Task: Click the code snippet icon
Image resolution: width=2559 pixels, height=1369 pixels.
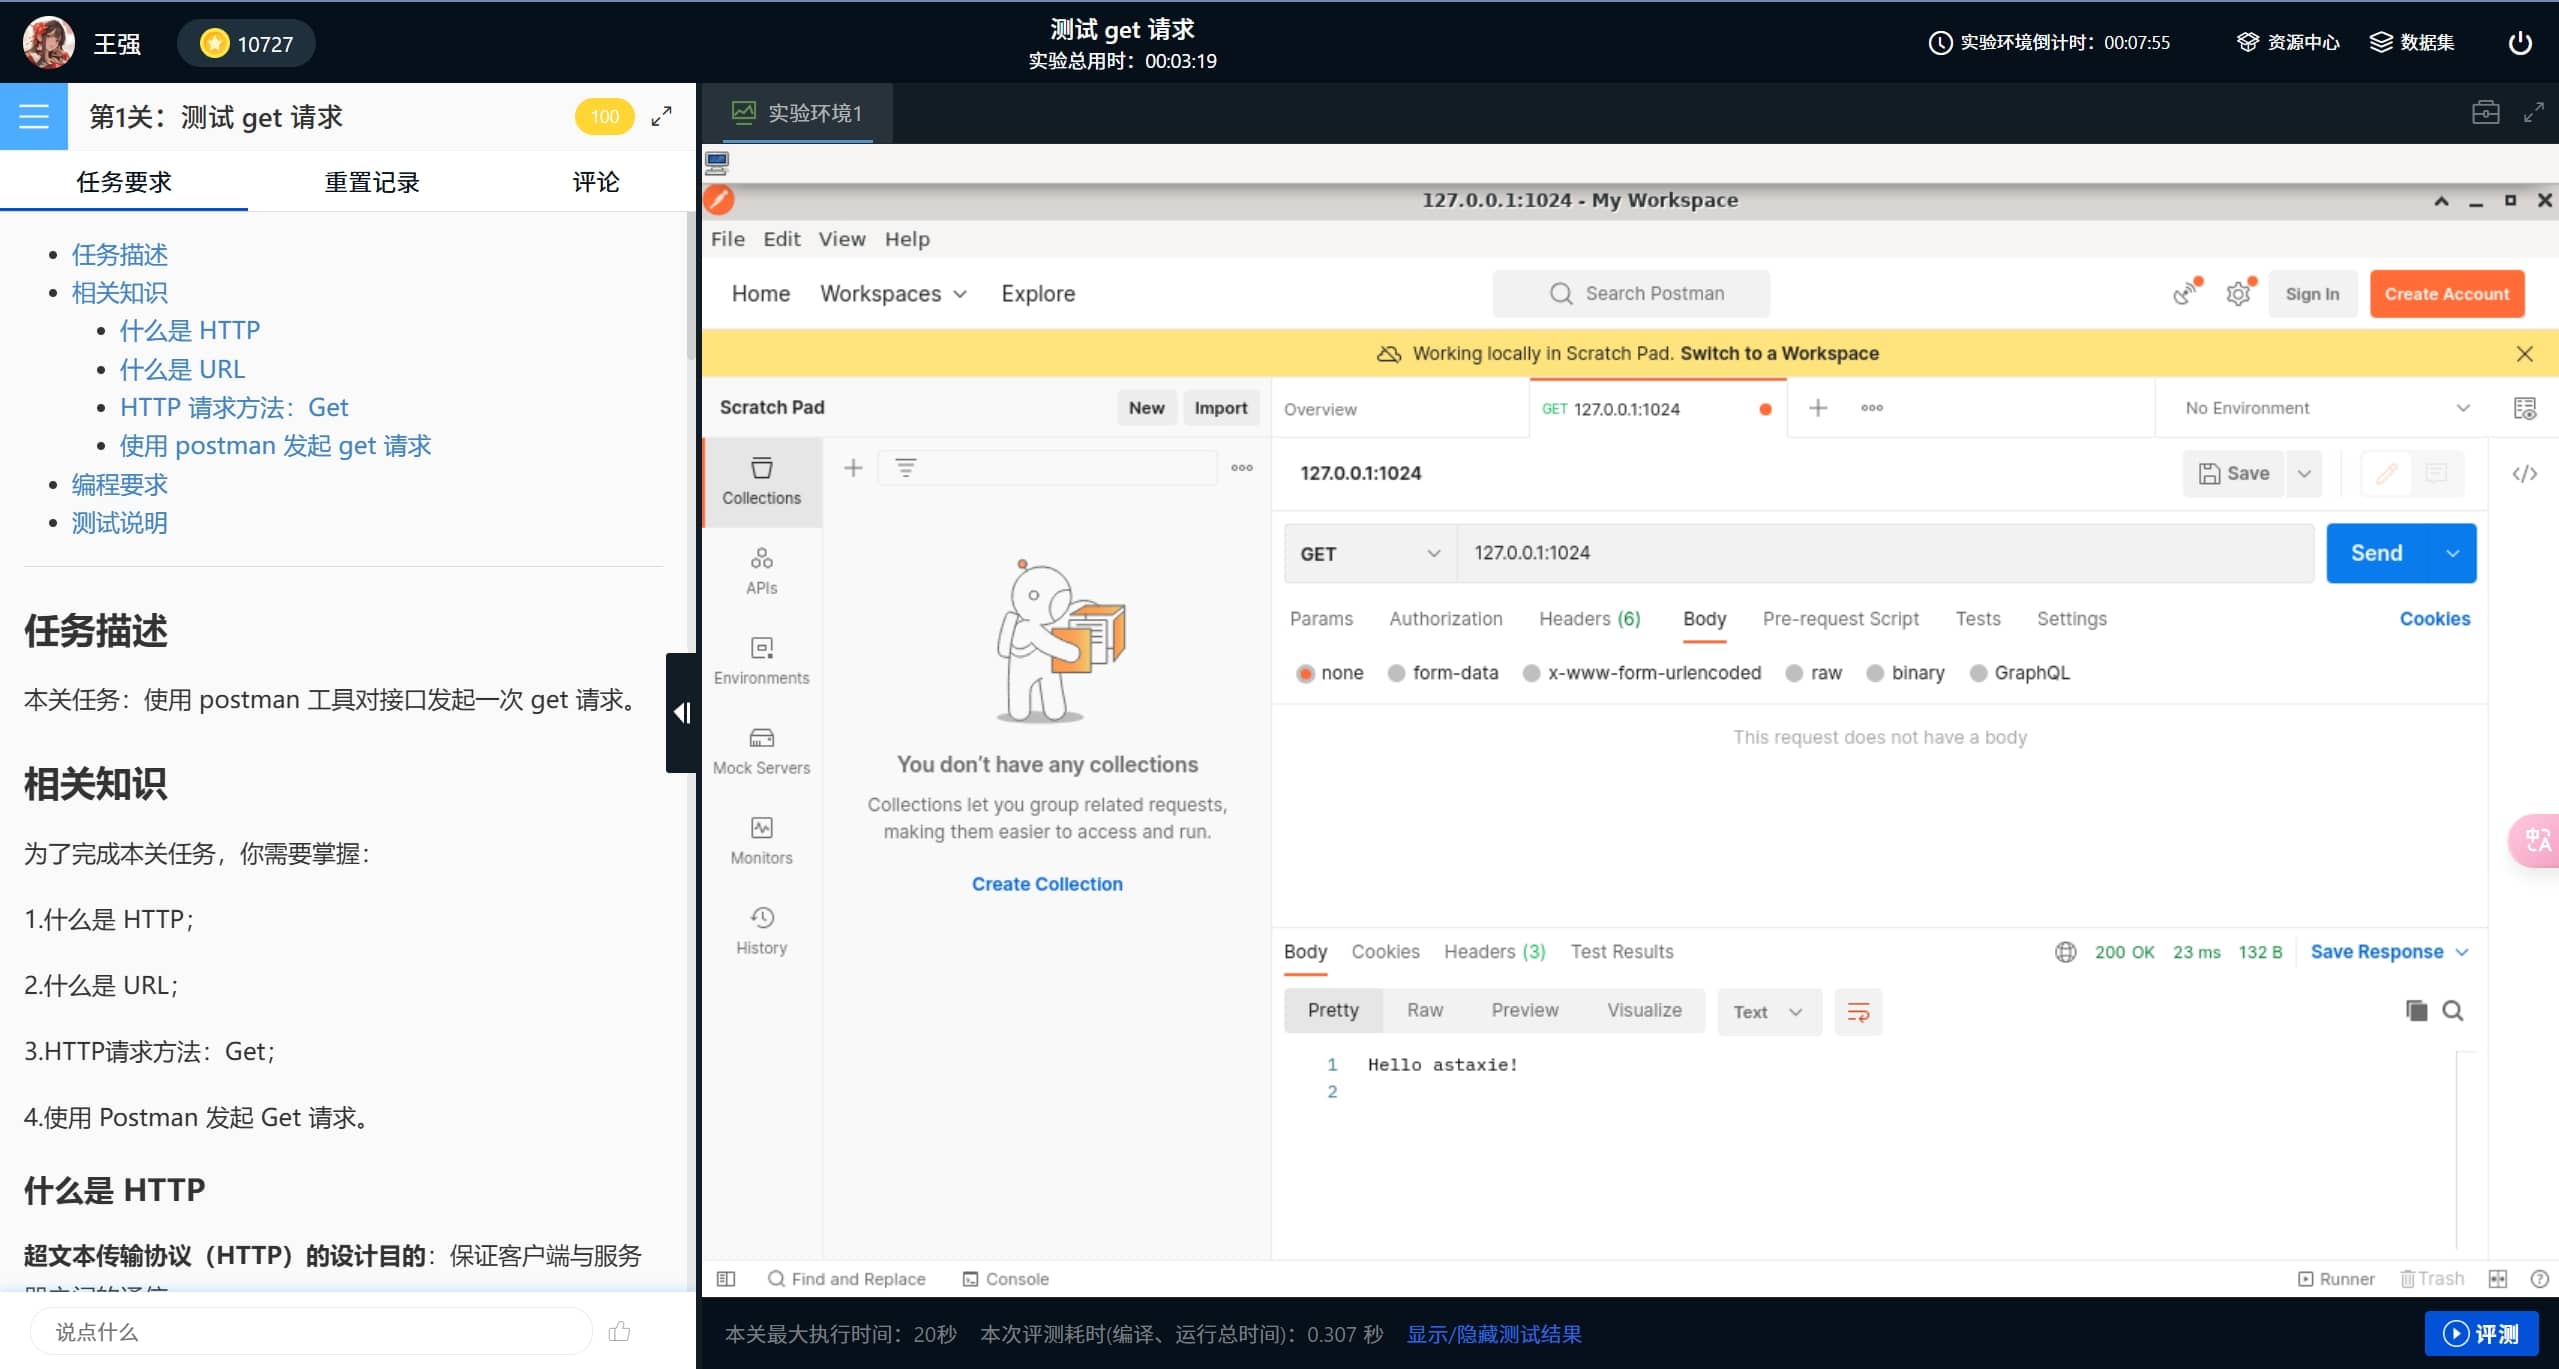Action: point(2524,473)
